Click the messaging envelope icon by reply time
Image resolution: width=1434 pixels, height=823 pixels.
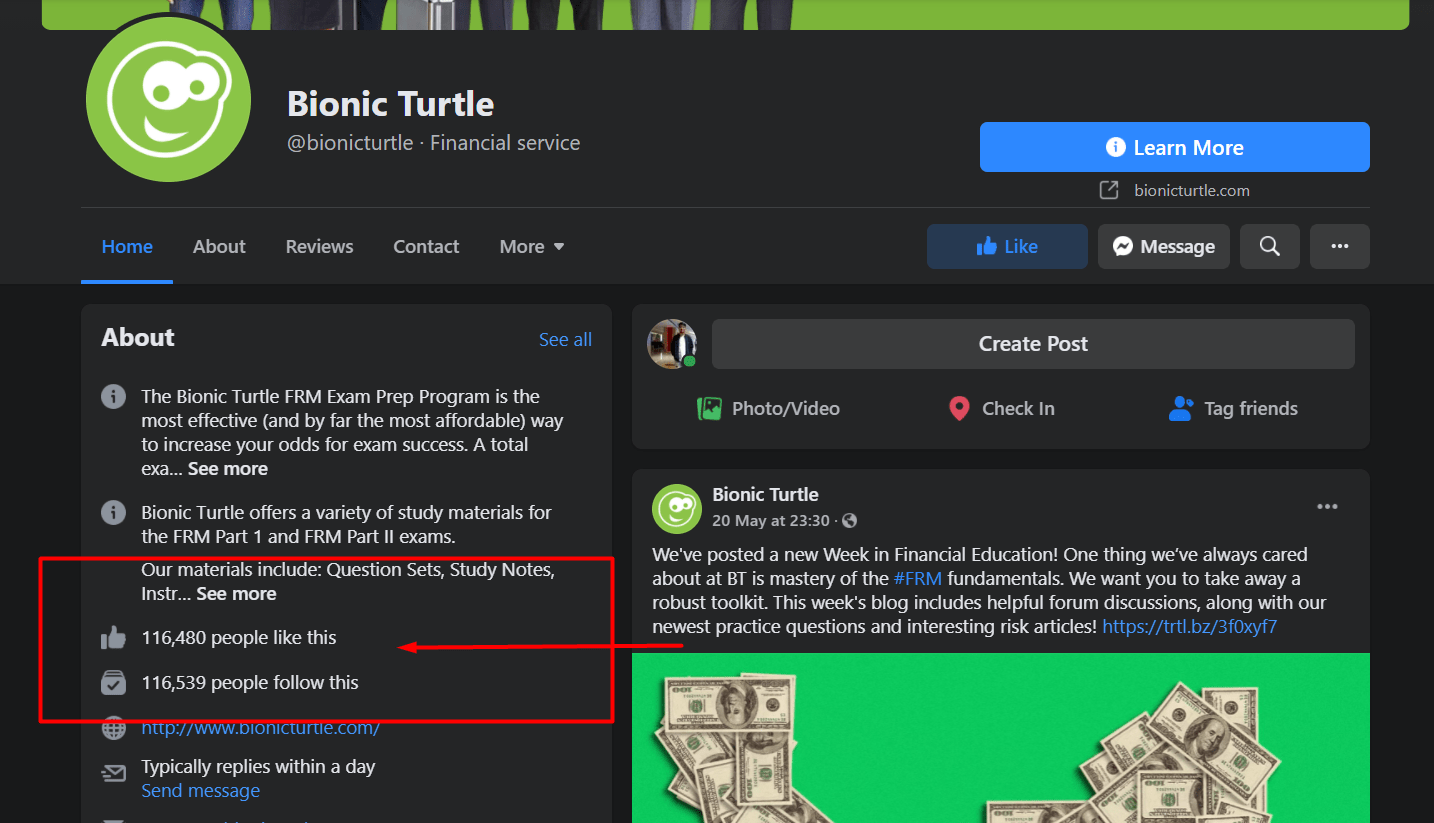114,773
